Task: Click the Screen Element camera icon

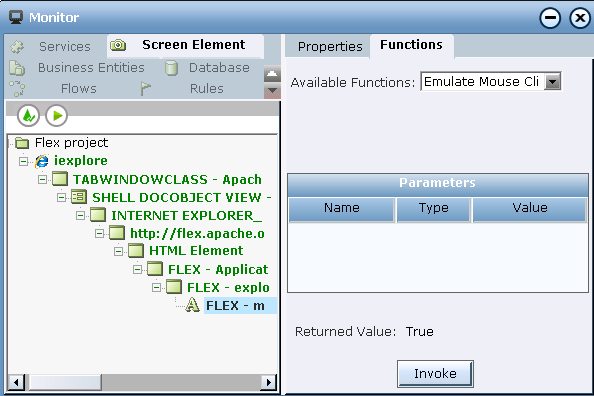Action: coord(118,45)
